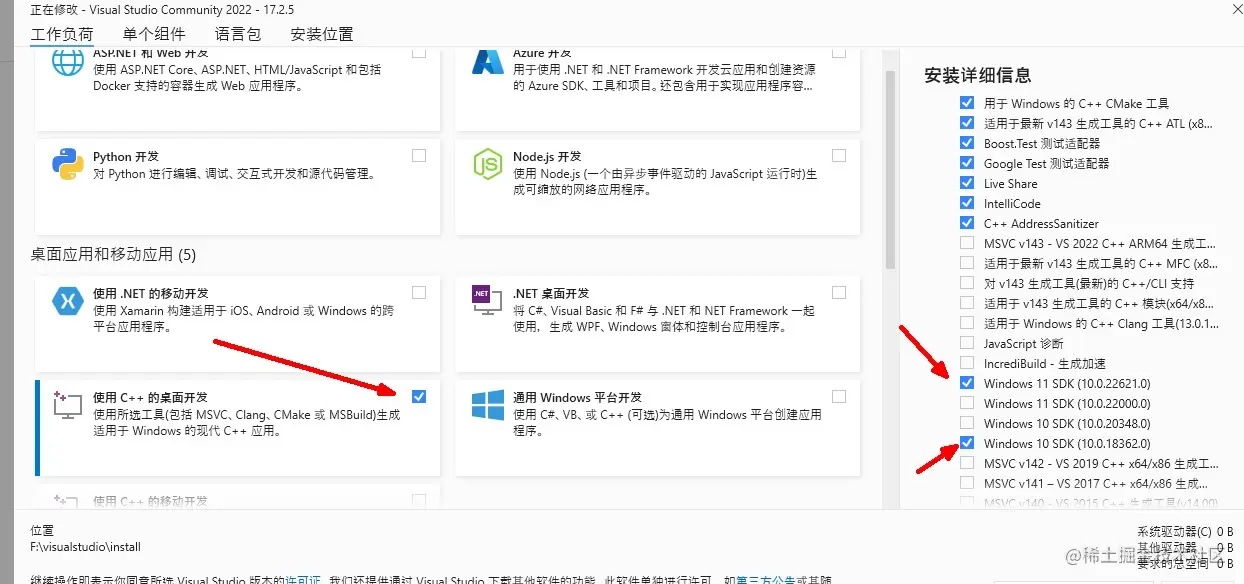This screenshot has height=584, width=1244.
Task: Check MSVC v143 ARM64 build tools
Action: coord(967,243)
